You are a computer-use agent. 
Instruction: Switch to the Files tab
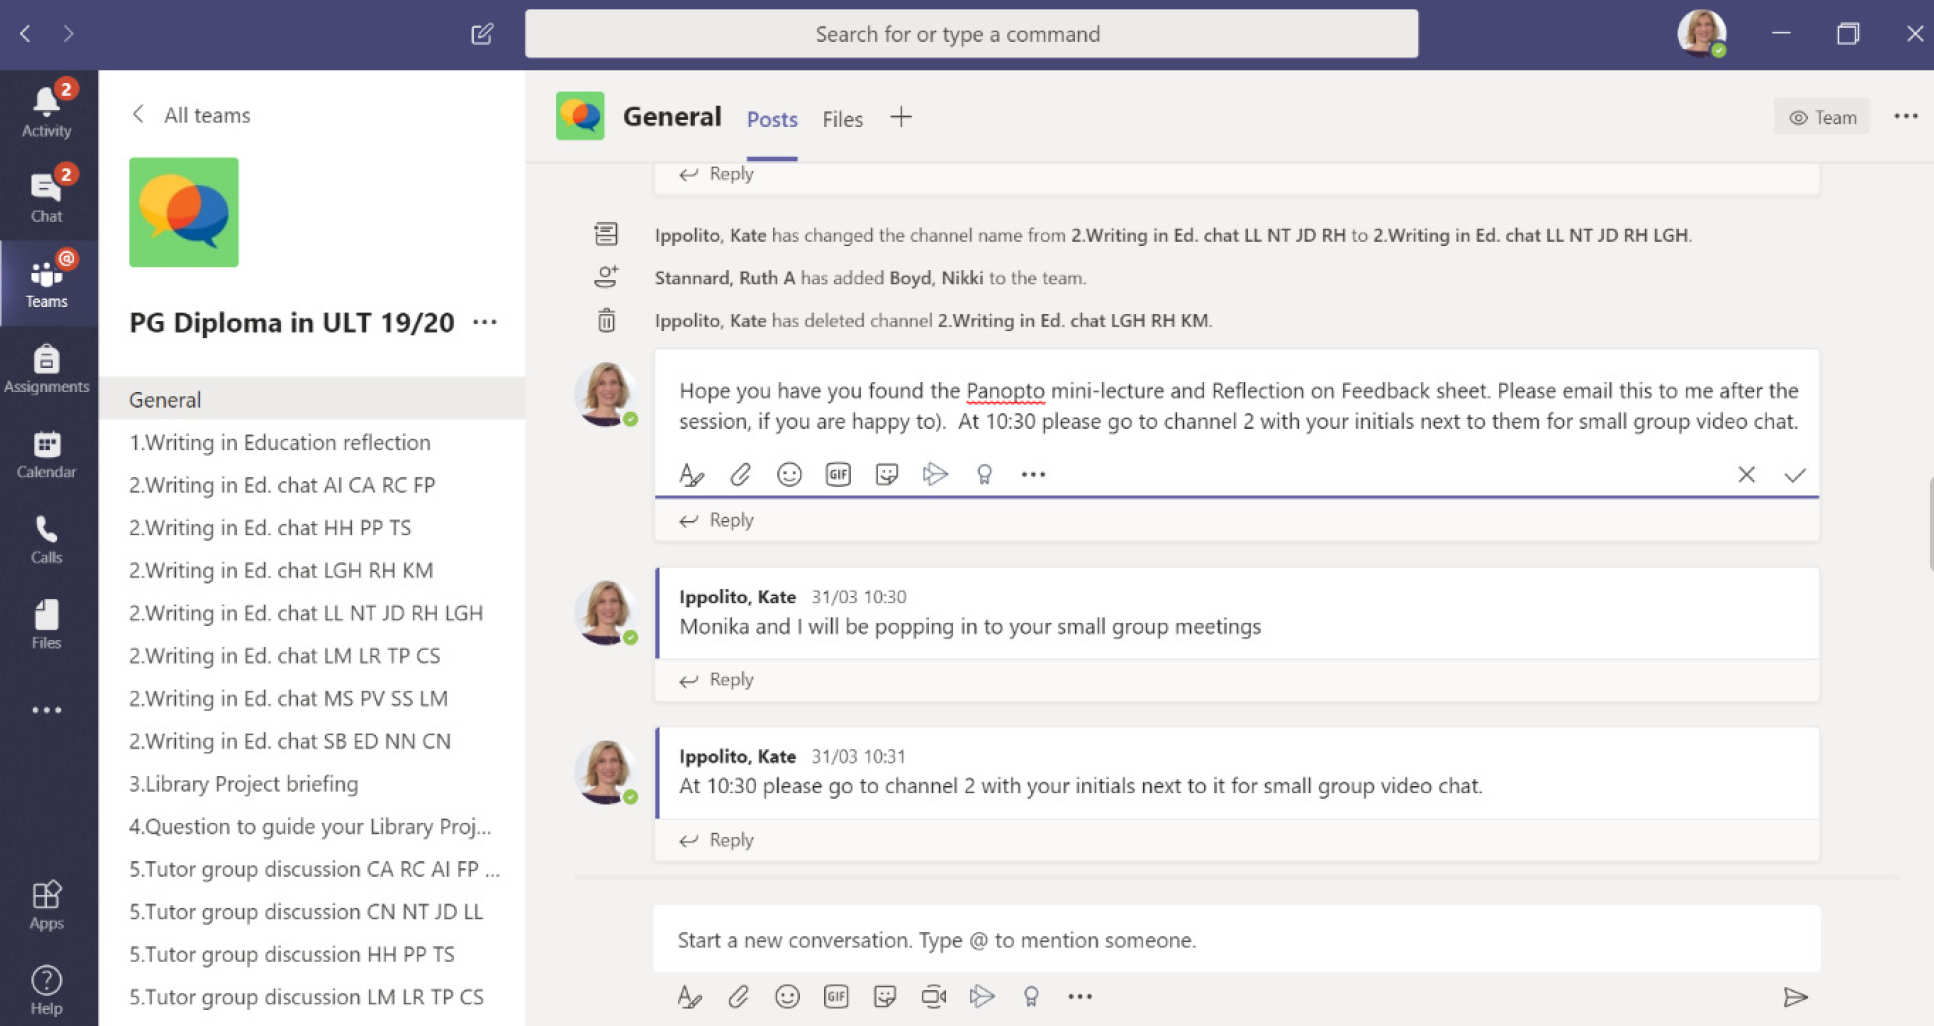coord(842,119)
